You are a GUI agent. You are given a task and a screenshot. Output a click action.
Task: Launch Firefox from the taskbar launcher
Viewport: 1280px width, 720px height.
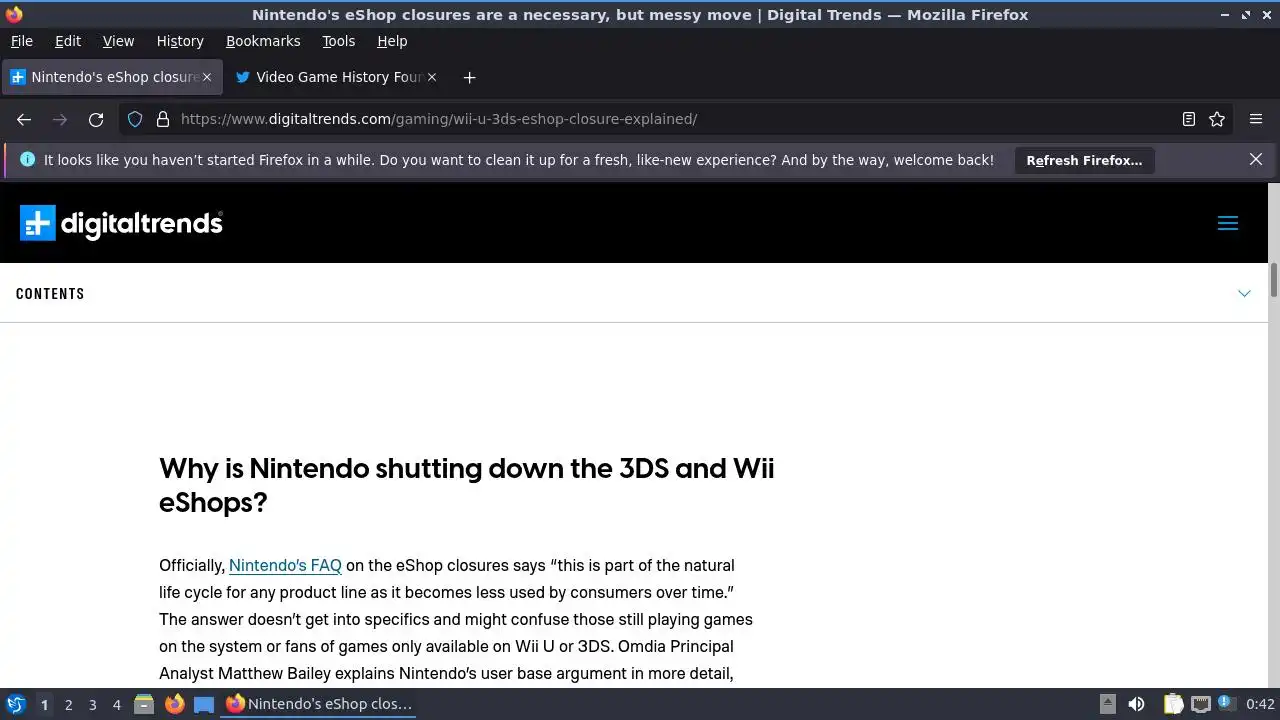pos(174,704)
